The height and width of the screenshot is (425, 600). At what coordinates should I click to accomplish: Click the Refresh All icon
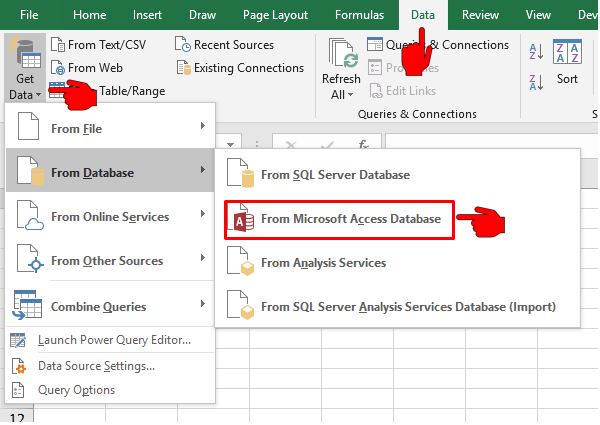[343, 54]
